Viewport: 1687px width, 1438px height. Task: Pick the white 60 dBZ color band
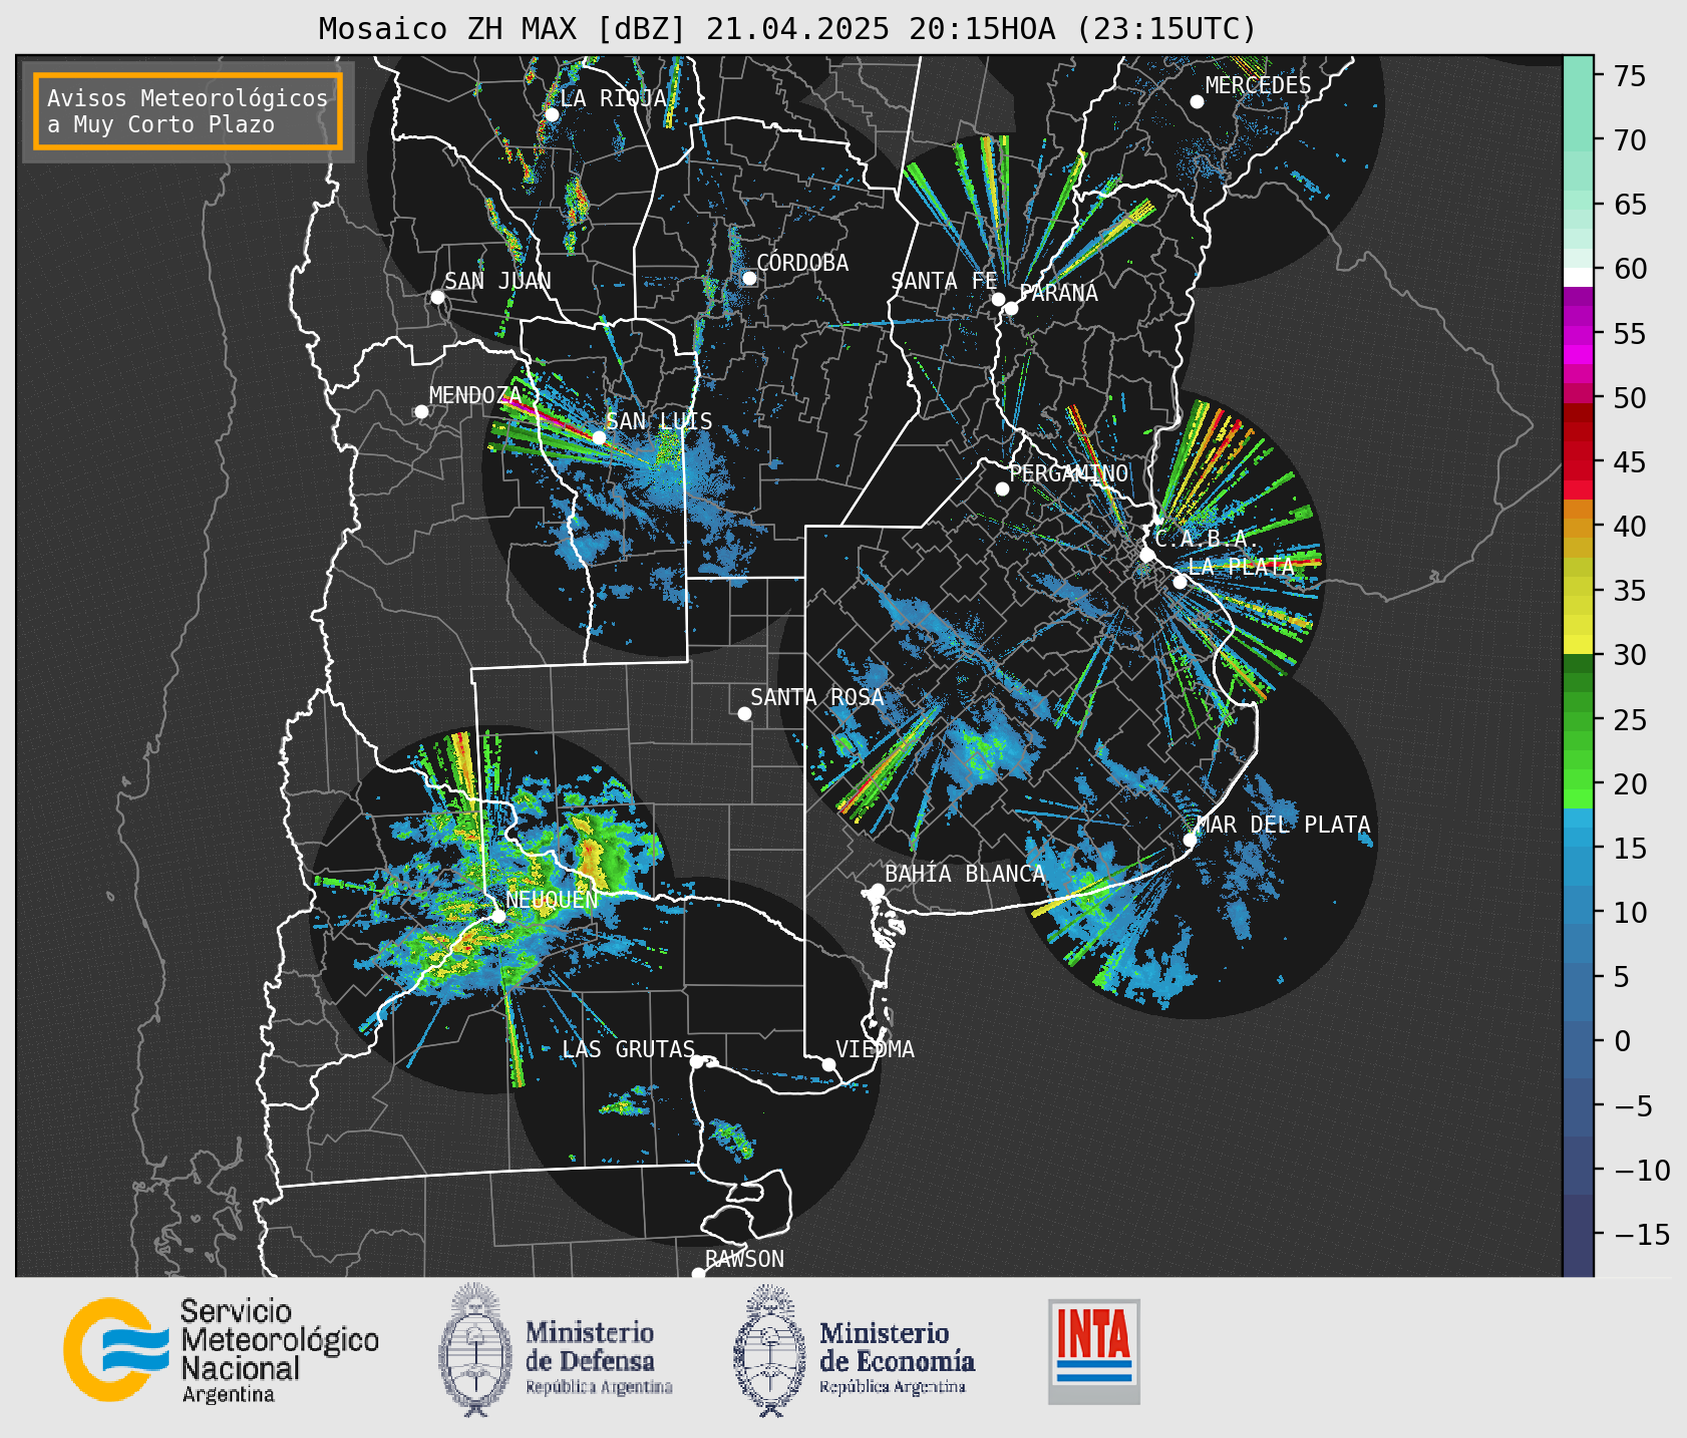pos(1577,276)
